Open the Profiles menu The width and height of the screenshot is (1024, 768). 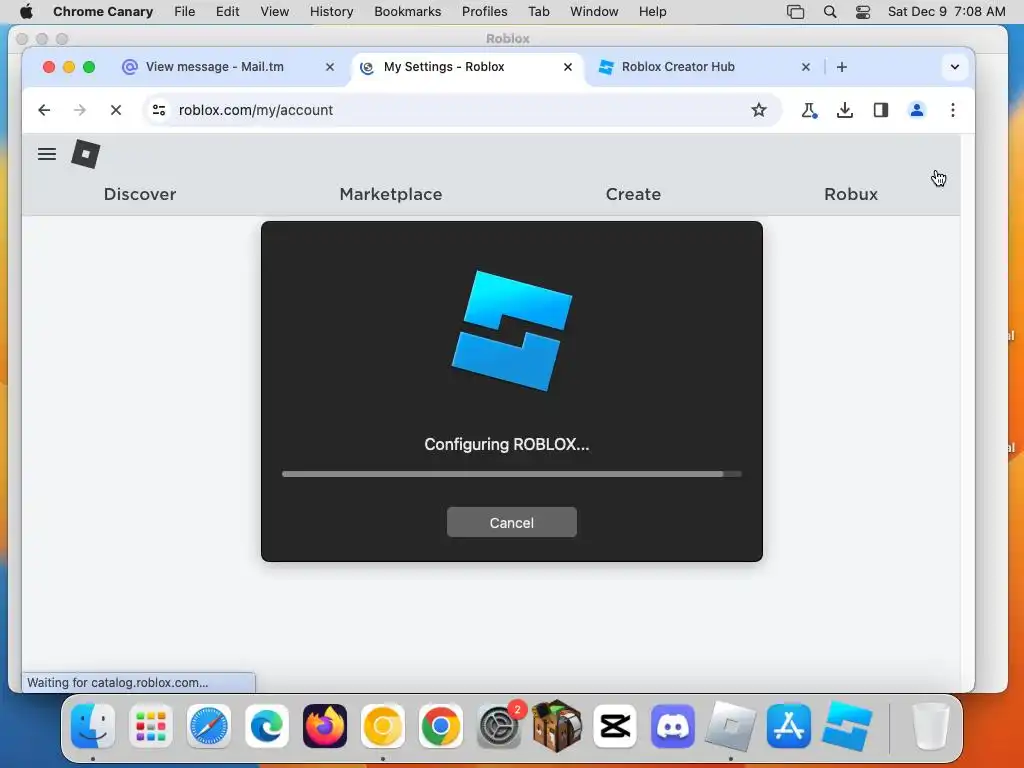click(485, 12)
